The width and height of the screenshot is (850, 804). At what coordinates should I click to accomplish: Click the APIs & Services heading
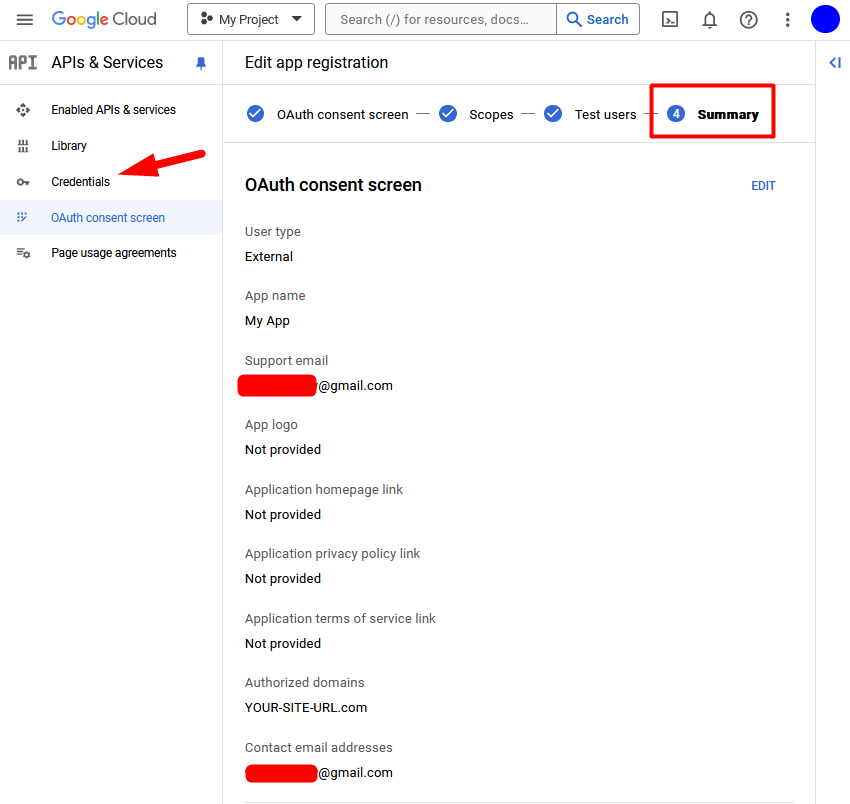[107, 63]
